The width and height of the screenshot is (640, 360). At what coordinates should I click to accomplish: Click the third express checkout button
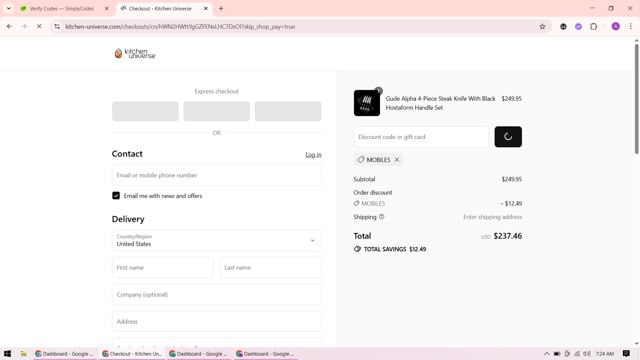coord(288,111)
